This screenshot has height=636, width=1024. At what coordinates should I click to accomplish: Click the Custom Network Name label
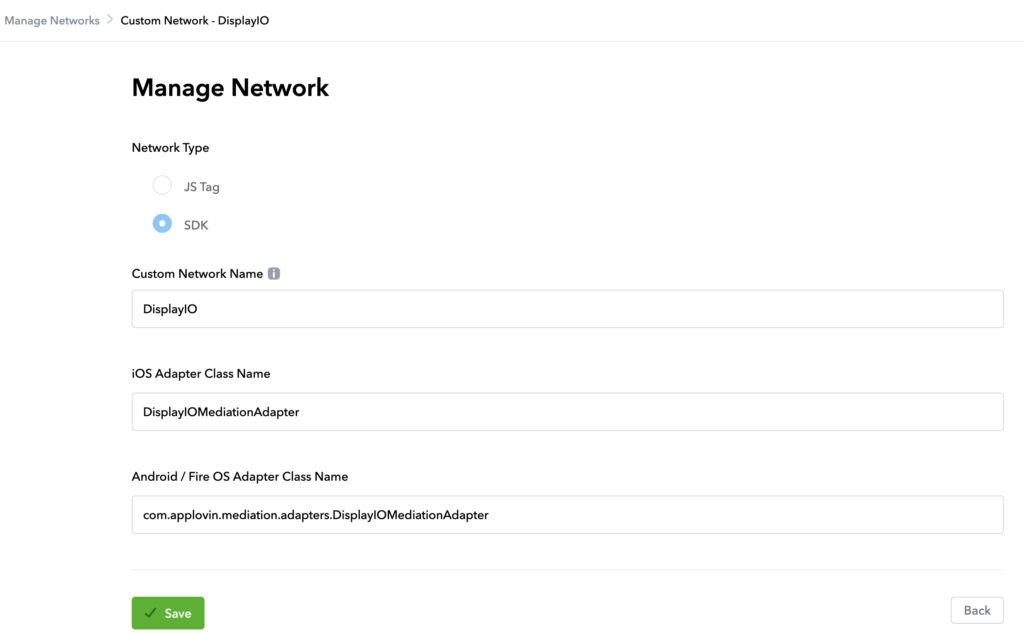point(197,274)
